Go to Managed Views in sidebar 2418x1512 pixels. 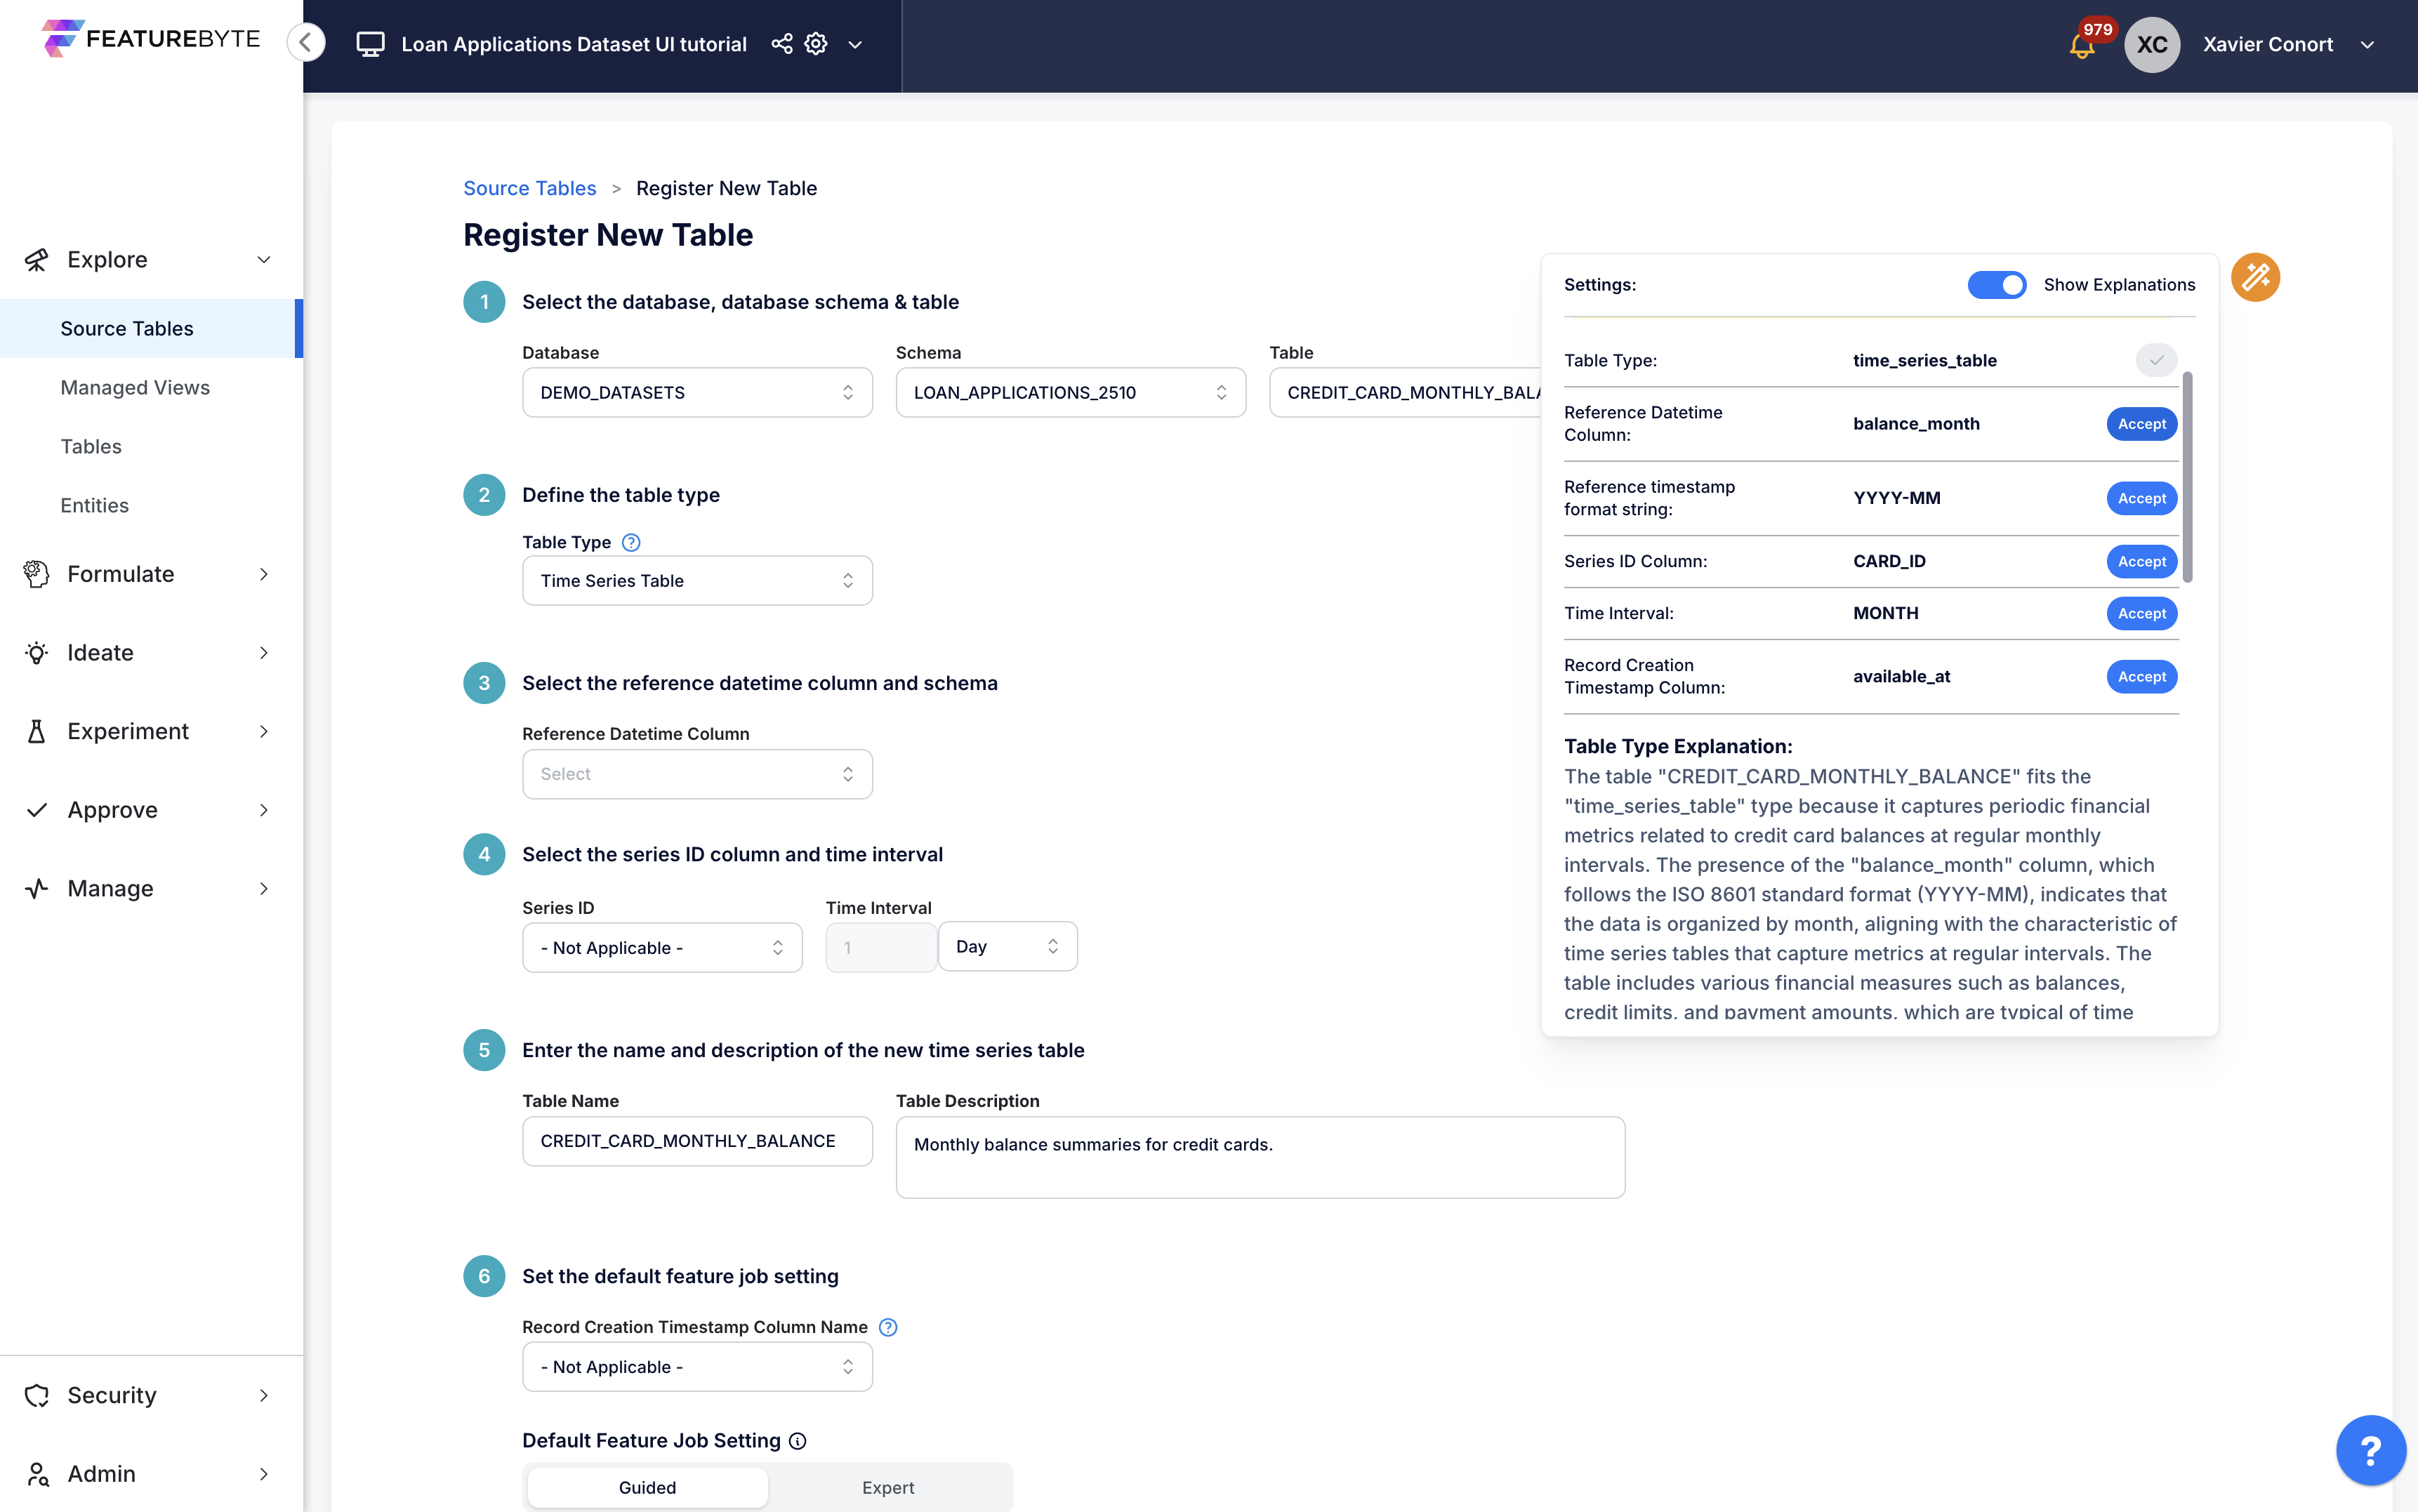click(x=135, y=387)
